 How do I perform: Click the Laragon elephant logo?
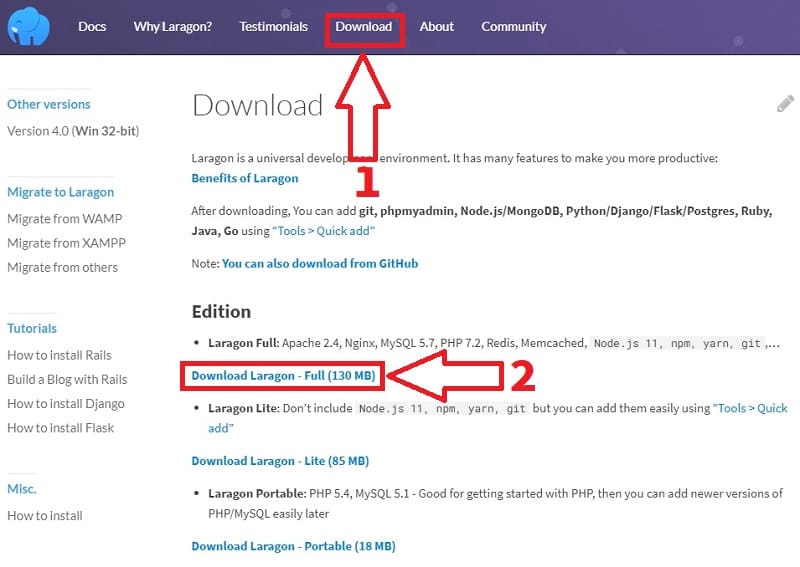point(29,27)
